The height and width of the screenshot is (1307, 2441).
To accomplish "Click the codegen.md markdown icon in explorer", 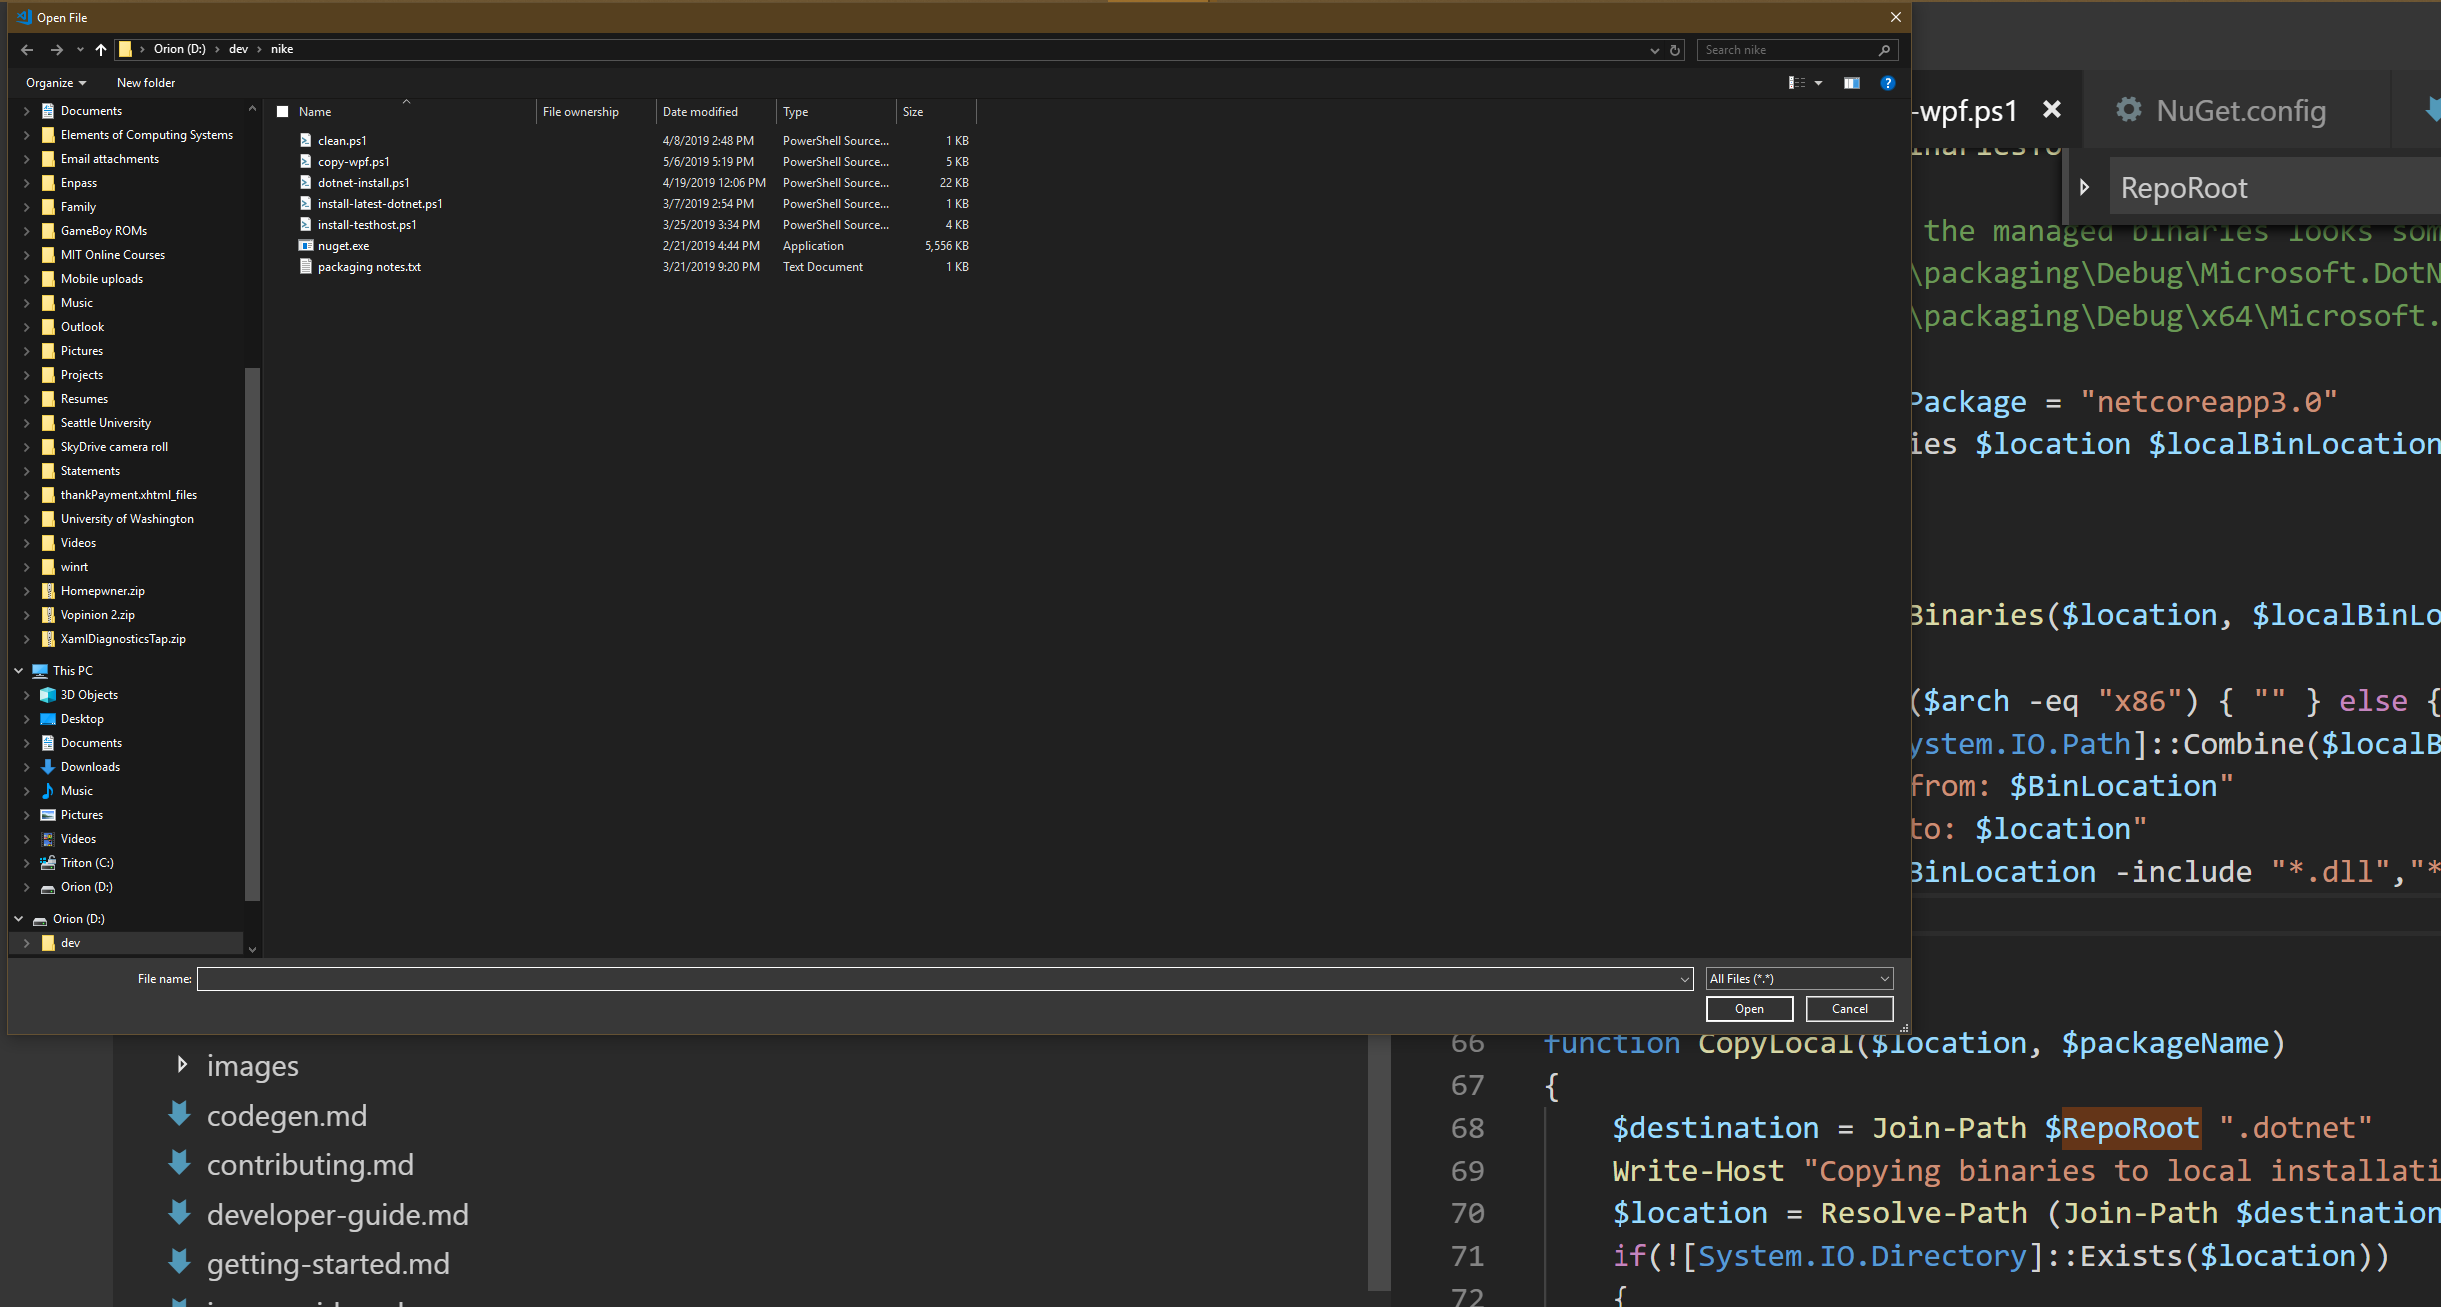I will pyautogui.click(x=180, y=1114).
